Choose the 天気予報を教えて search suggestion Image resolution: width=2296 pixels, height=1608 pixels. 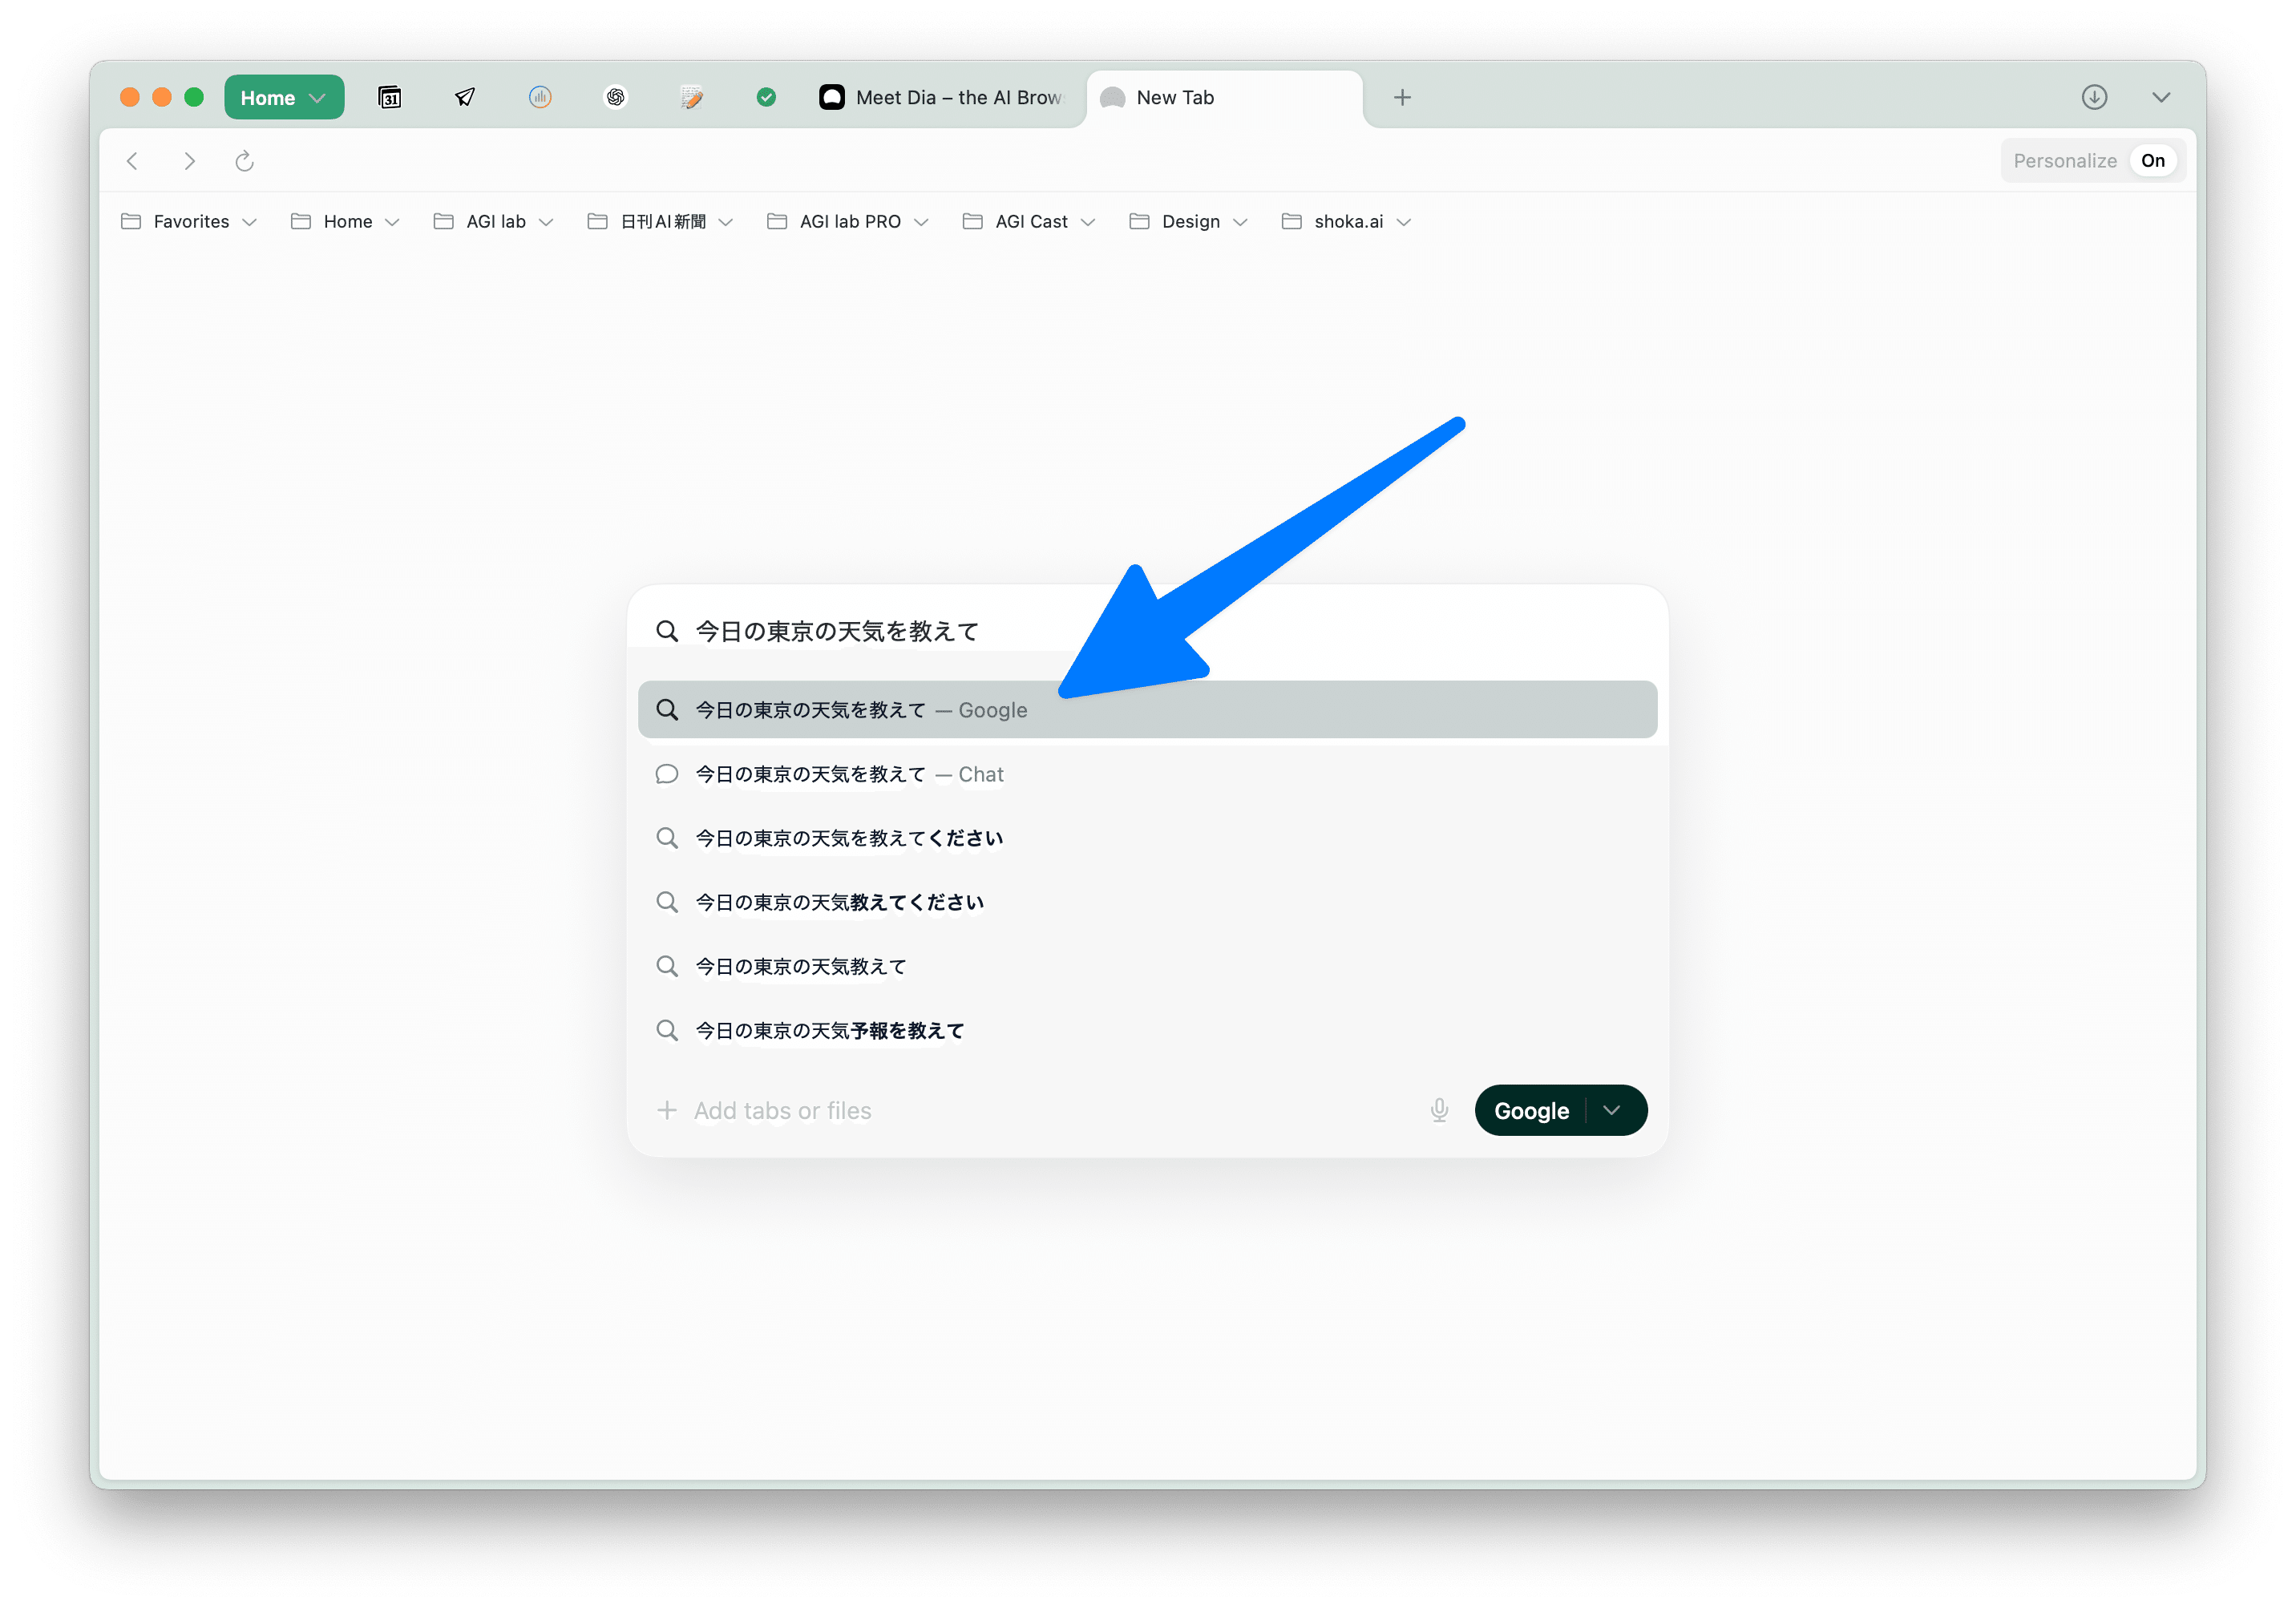(830, 1030)
